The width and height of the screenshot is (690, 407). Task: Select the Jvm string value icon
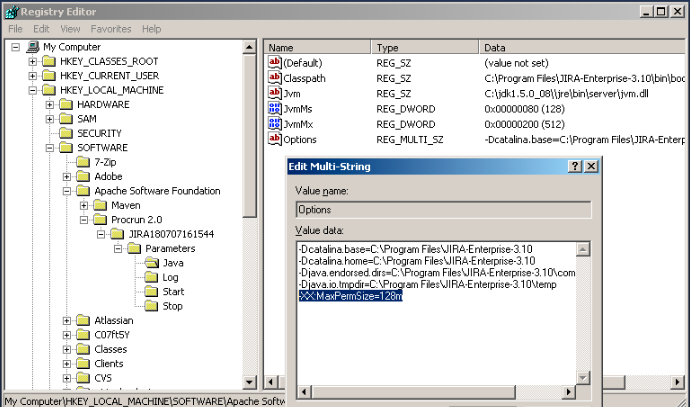click(276, 93)
